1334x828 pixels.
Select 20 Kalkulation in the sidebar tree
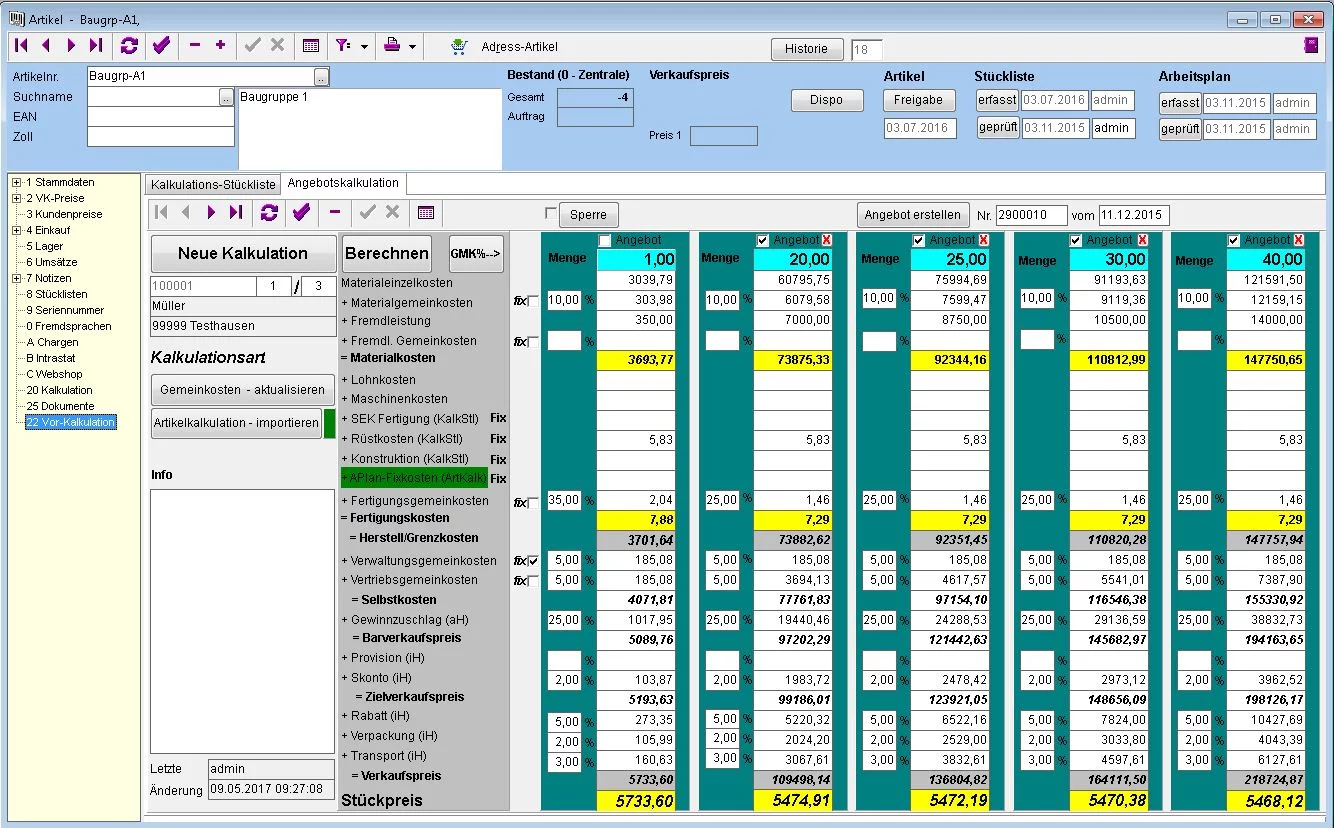59,390
